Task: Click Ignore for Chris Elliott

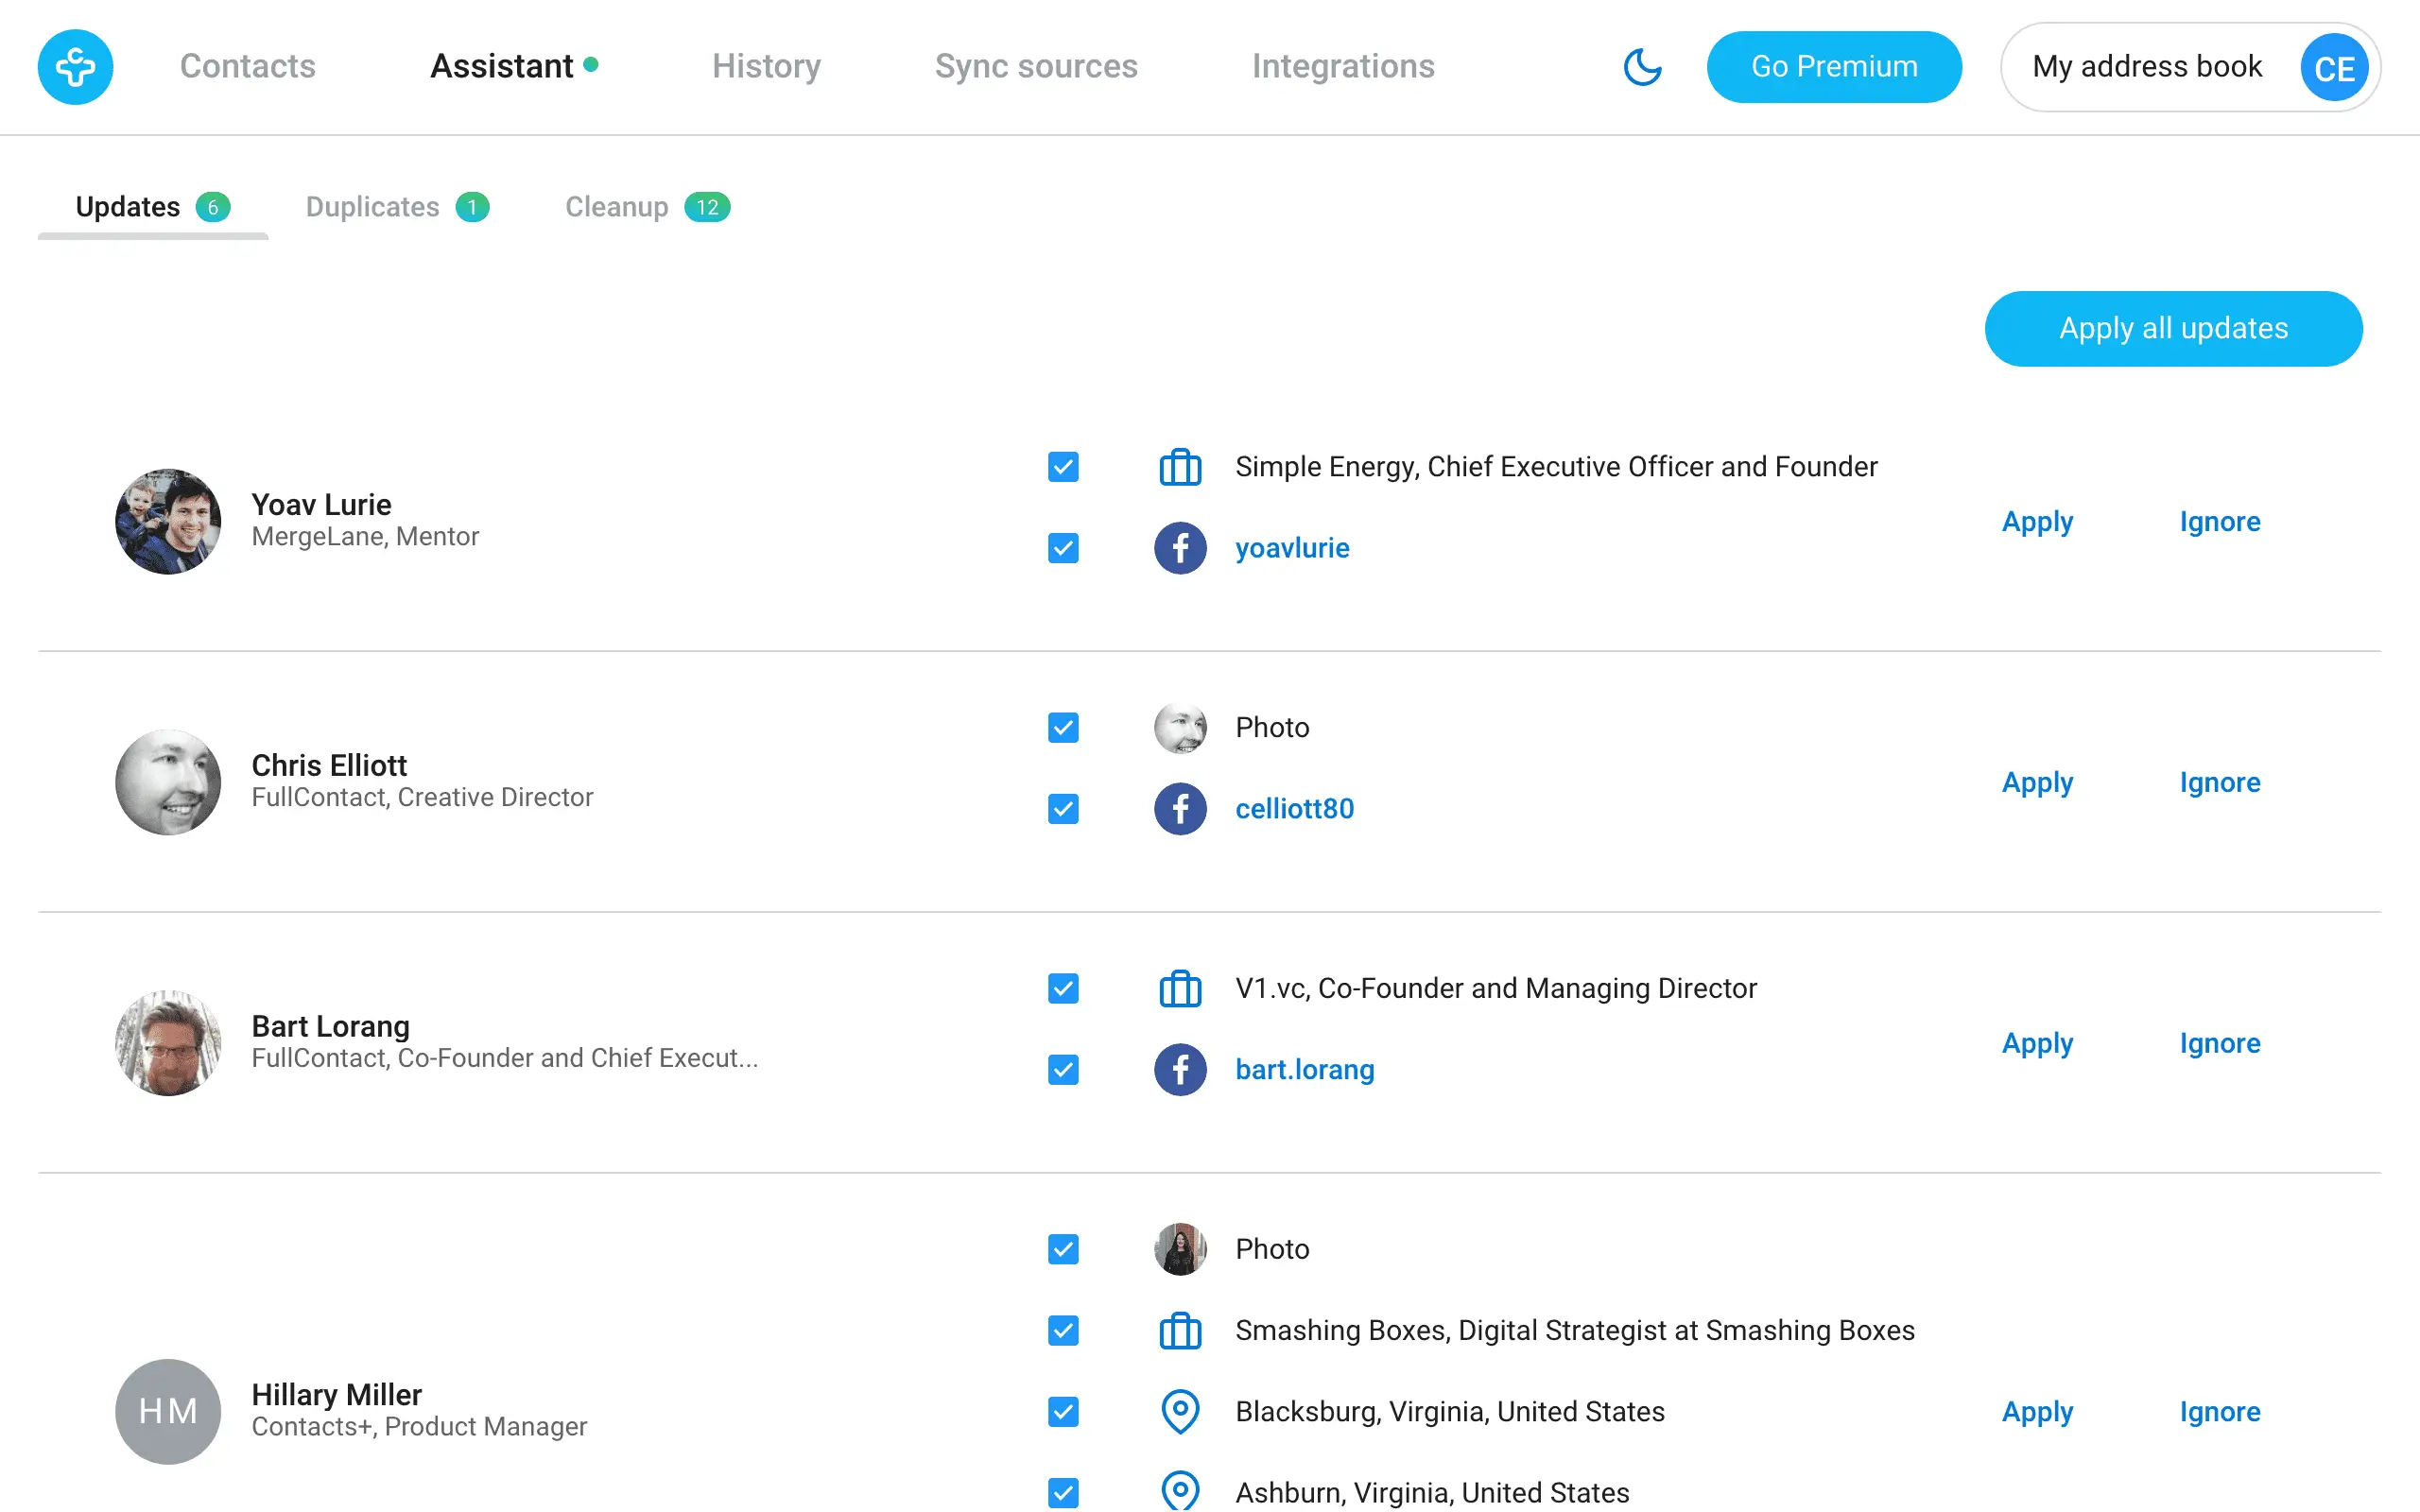Action: click(x=2219, y=782)
